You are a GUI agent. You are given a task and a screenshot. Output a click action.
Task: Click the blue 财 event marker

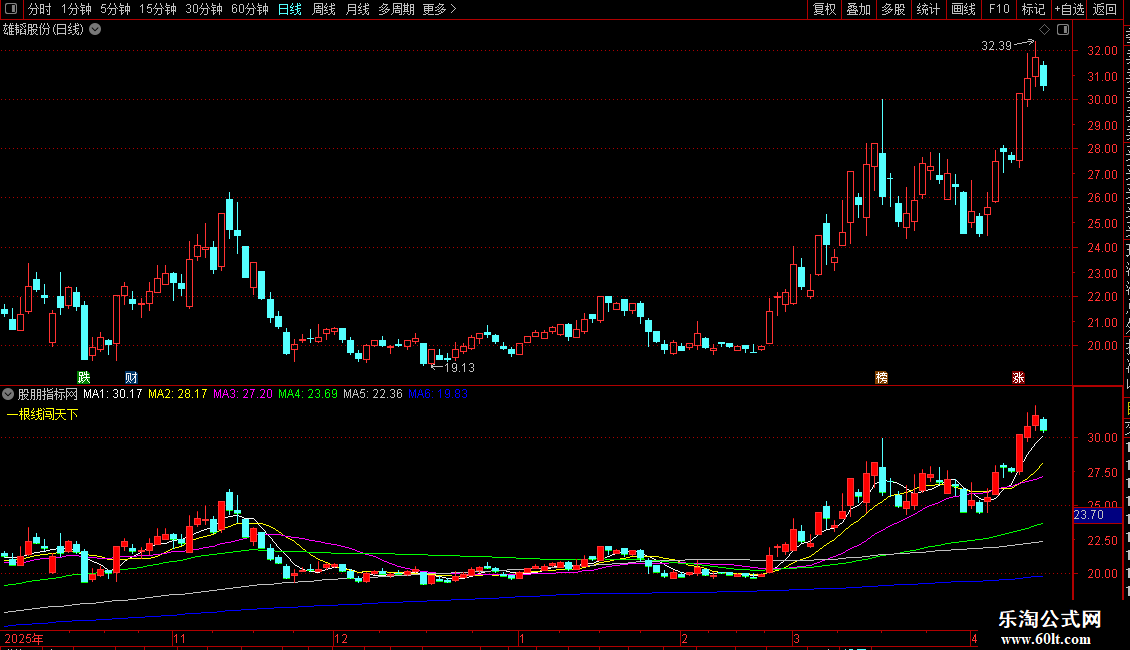coord(131,378)
